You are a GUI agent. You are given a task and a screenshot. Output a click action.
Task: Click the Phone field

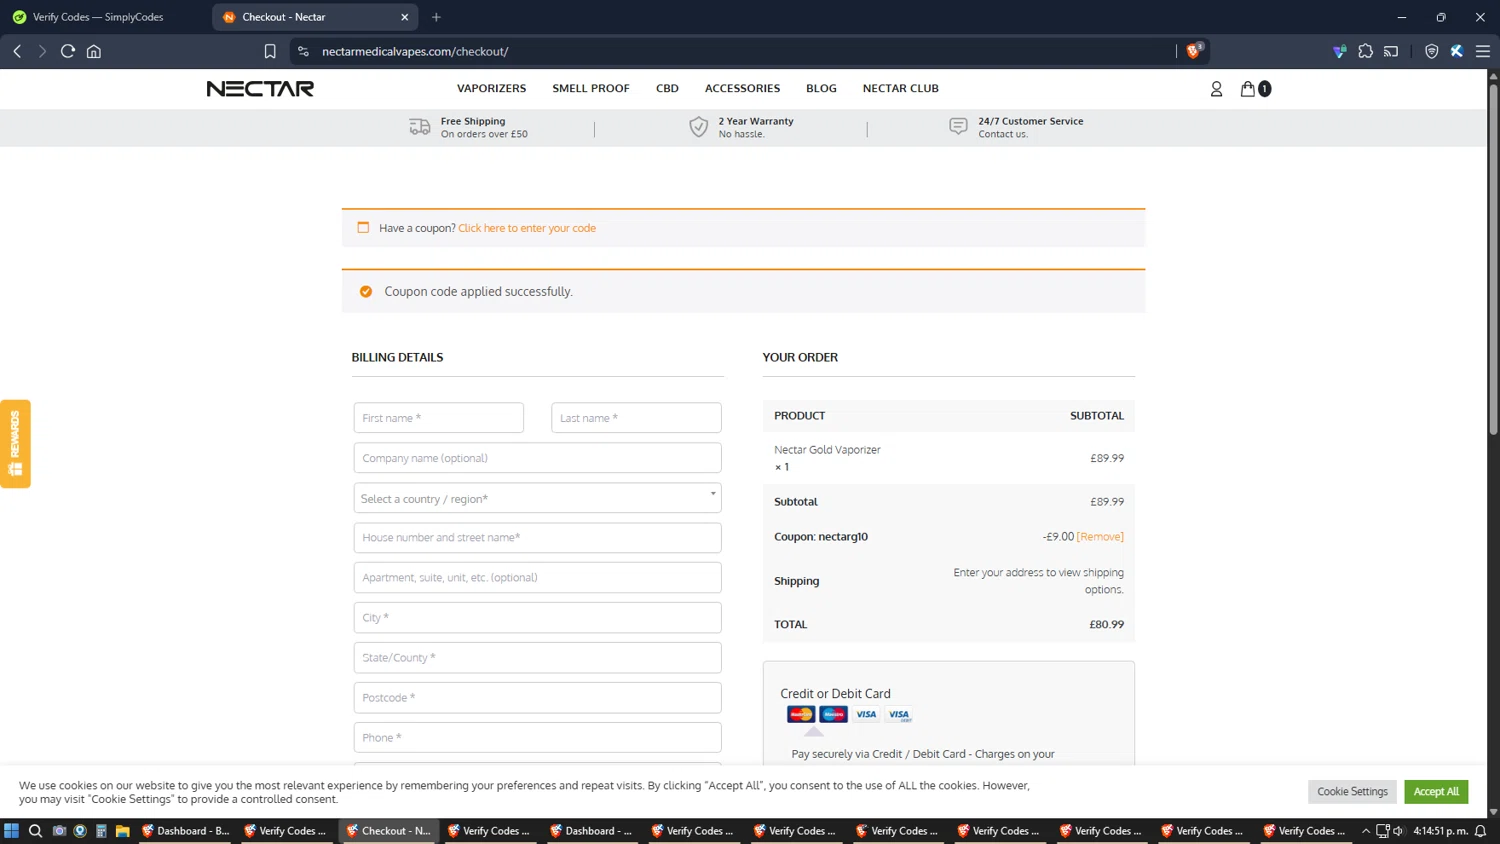[537, 738]
